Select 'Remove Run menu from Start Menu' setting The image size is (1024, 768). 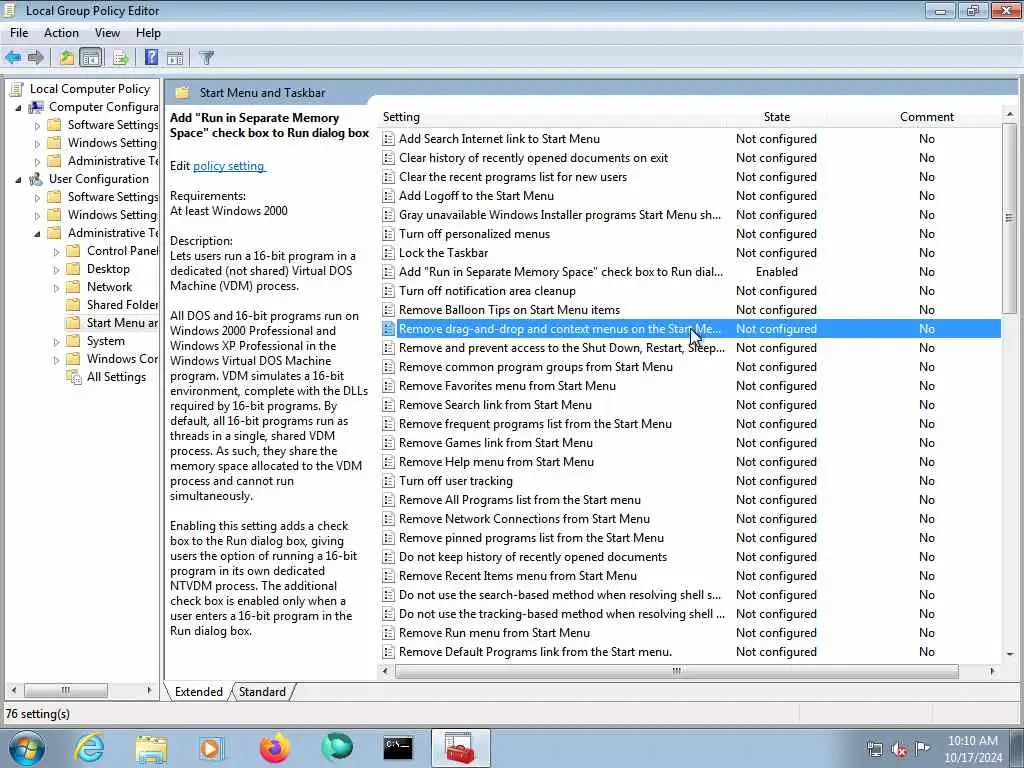[691, 633]
